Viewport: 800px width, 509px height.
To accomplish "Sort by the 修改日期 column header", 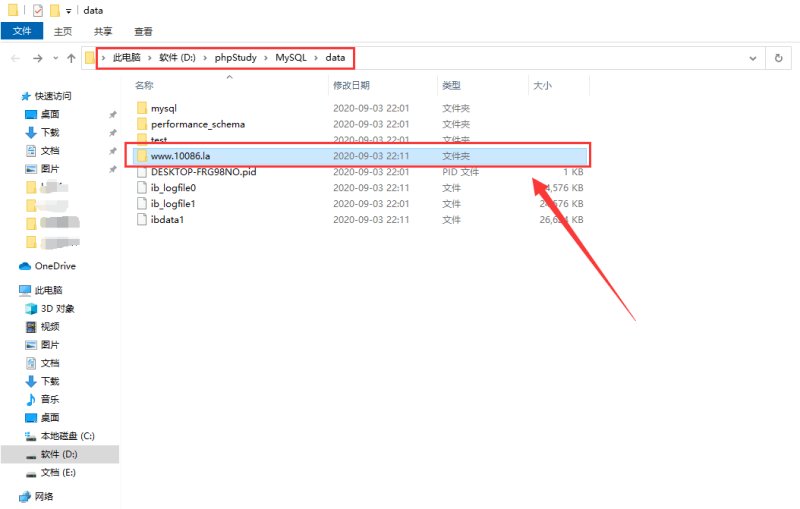I will (x=351, y=85).
